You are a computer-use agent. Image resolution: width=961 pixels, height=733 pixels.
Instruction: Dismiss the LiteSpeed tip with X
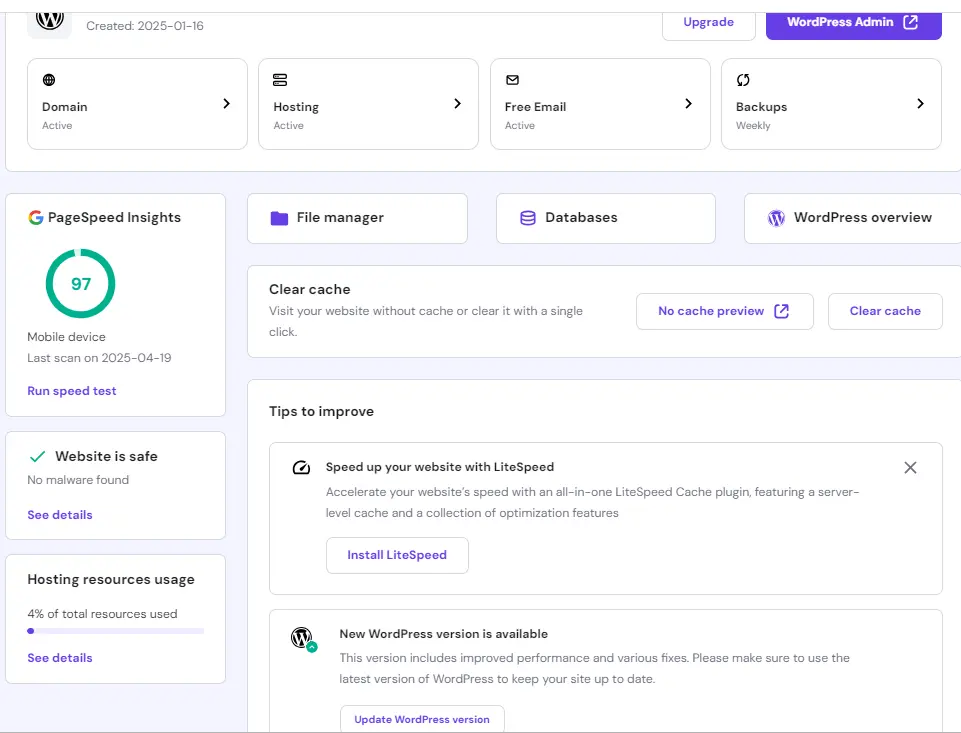910,467
